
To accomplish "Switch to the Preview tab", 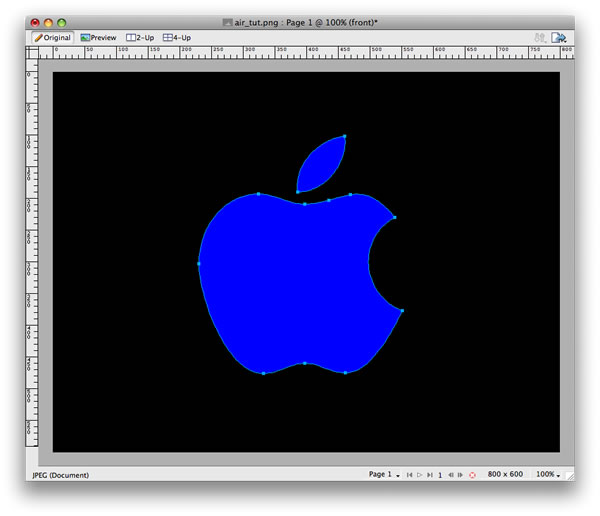I will (x=98, y=38).
